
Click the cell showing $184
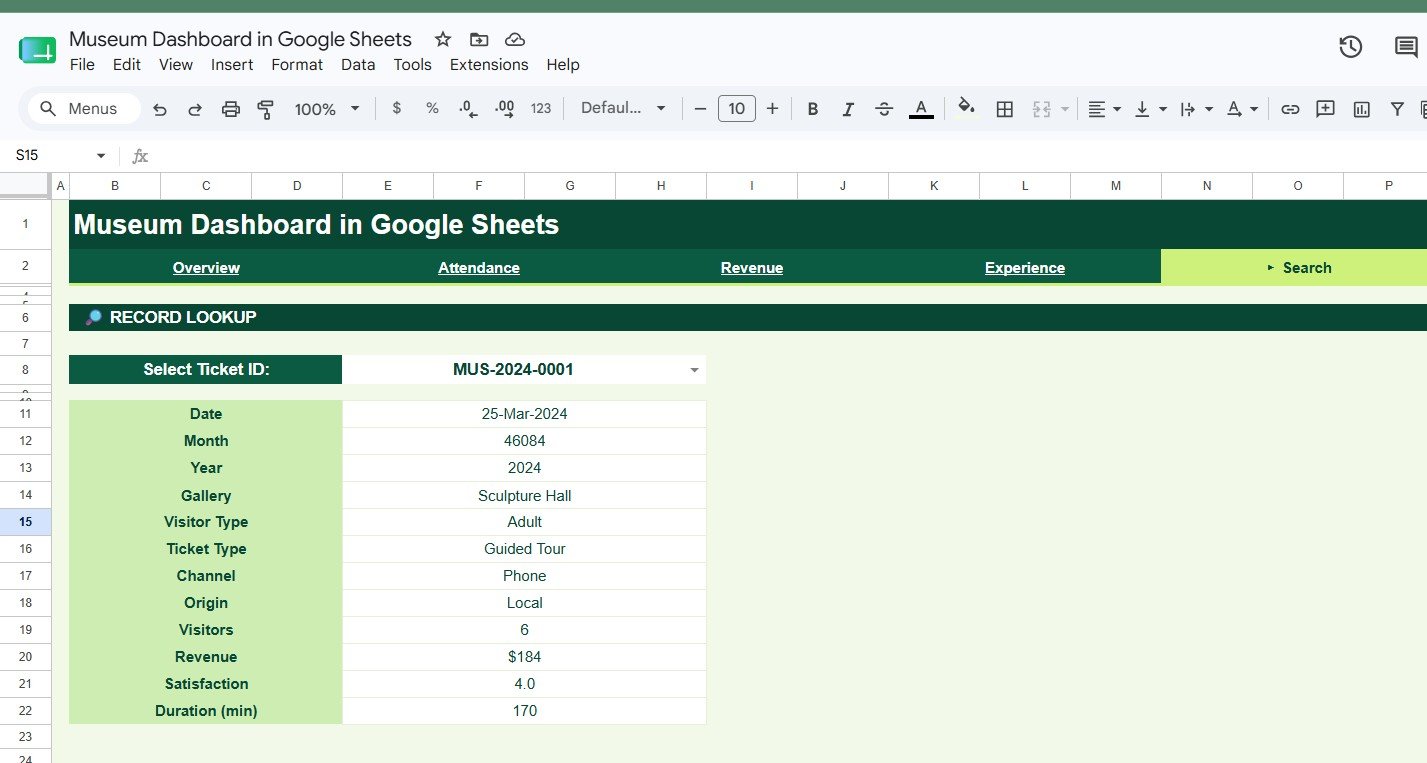(524, 657)
